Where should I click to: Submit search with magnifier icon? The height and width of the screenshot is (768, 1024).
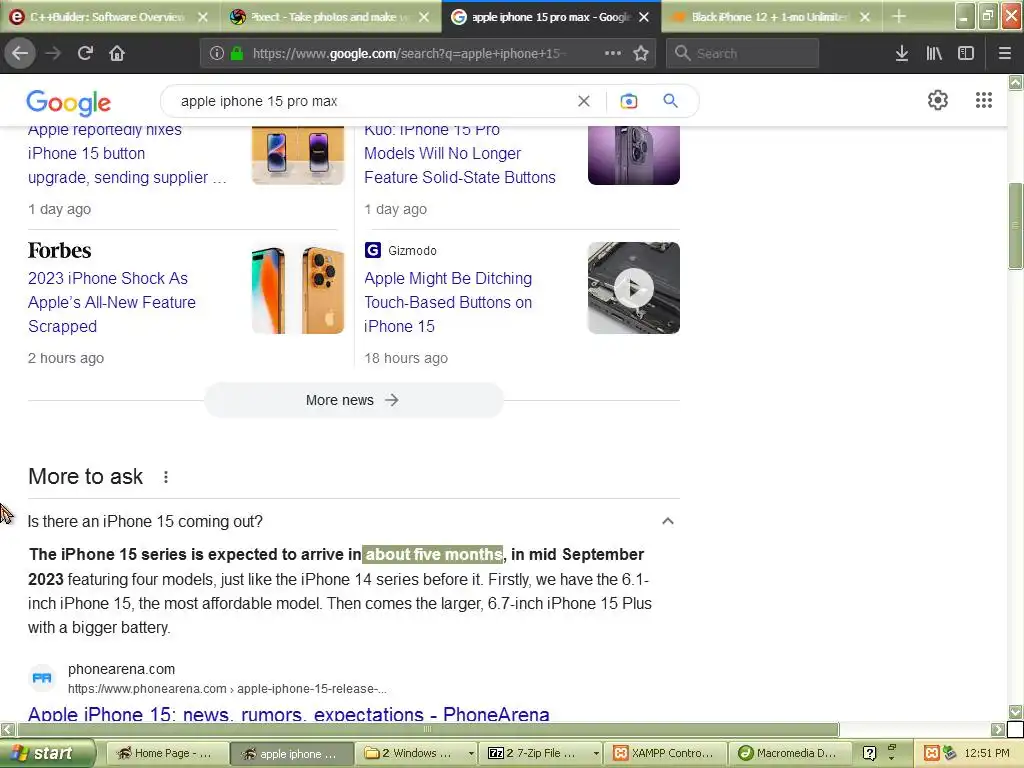tap(670, 101)
